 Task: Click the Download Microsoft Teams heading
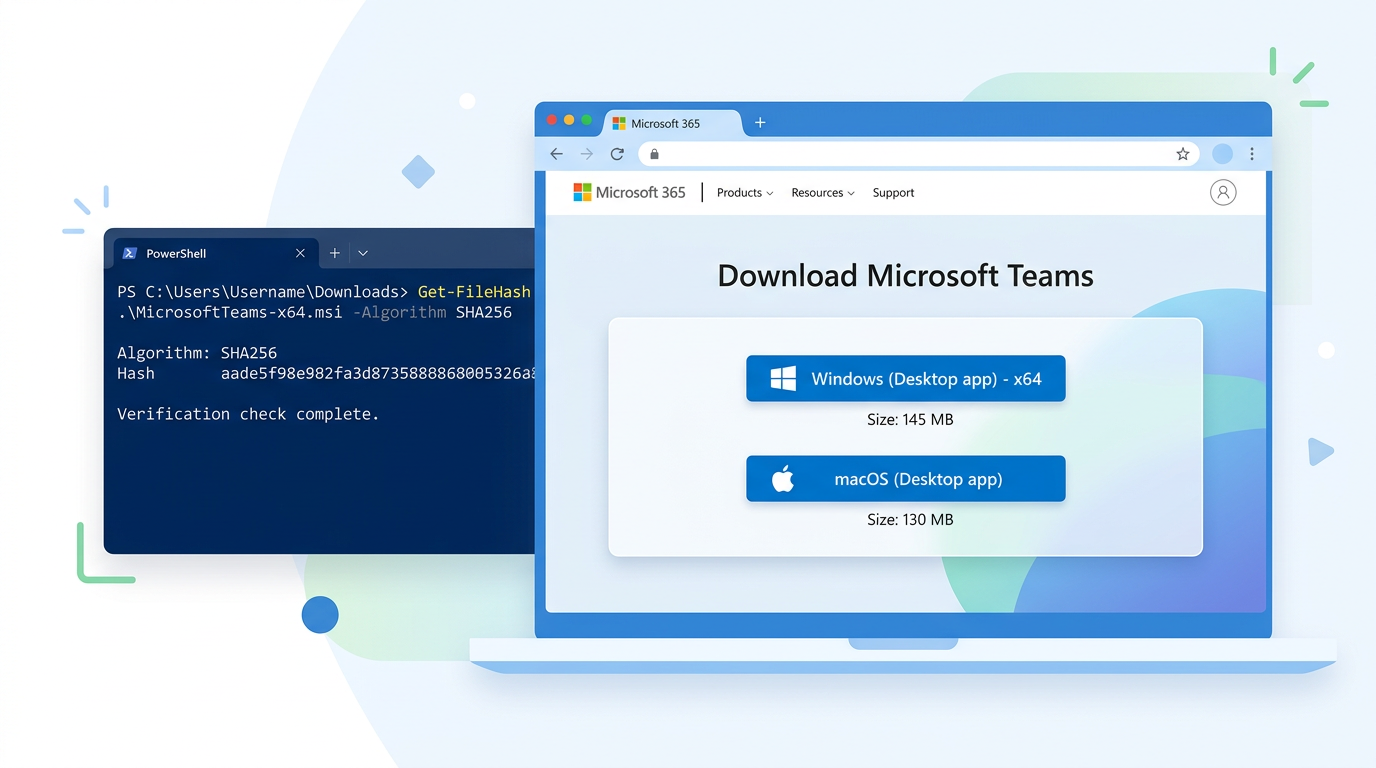tap(906, 275)
